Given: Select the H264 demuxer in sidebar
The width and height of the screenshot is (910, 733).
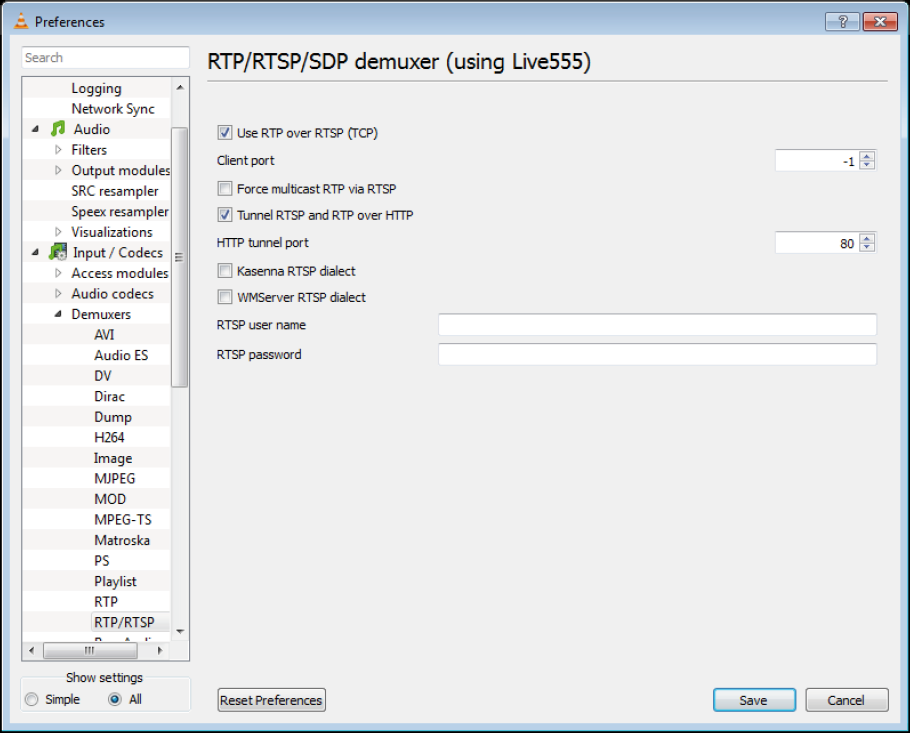Looking at the screenshot, I should point(112,437).
